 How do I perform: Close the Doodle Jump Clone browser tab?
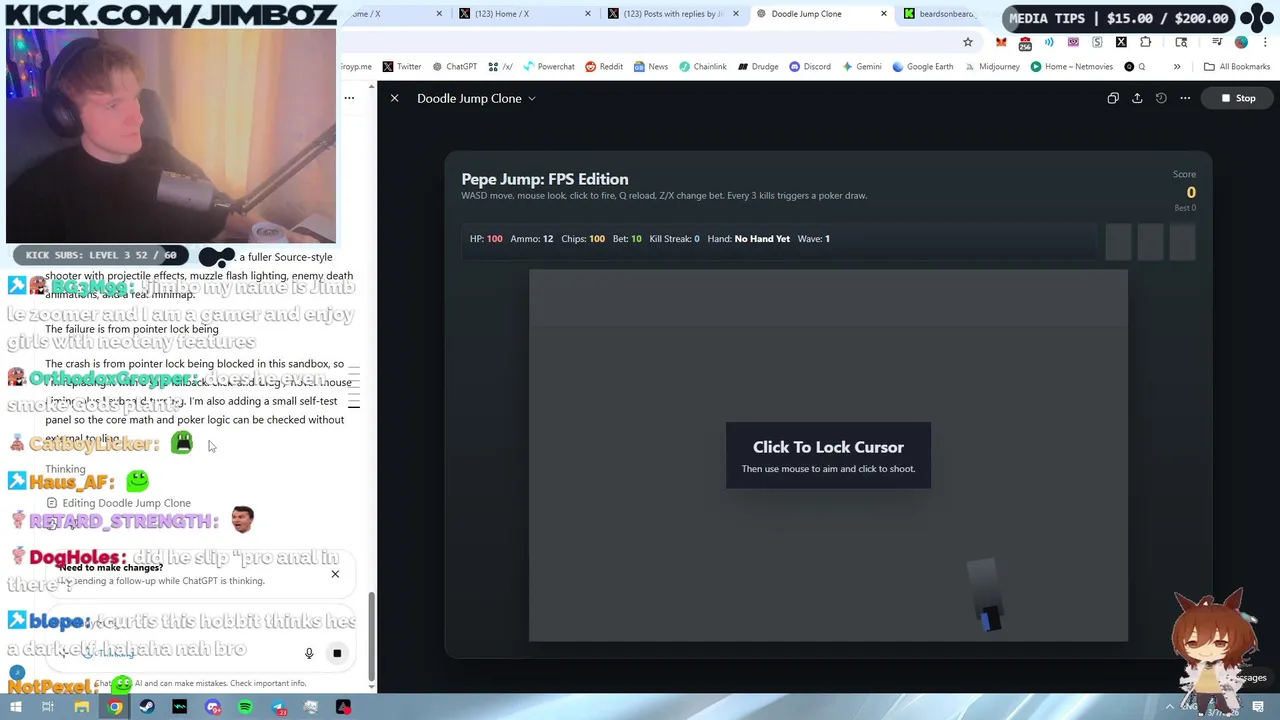pos(884,14)
